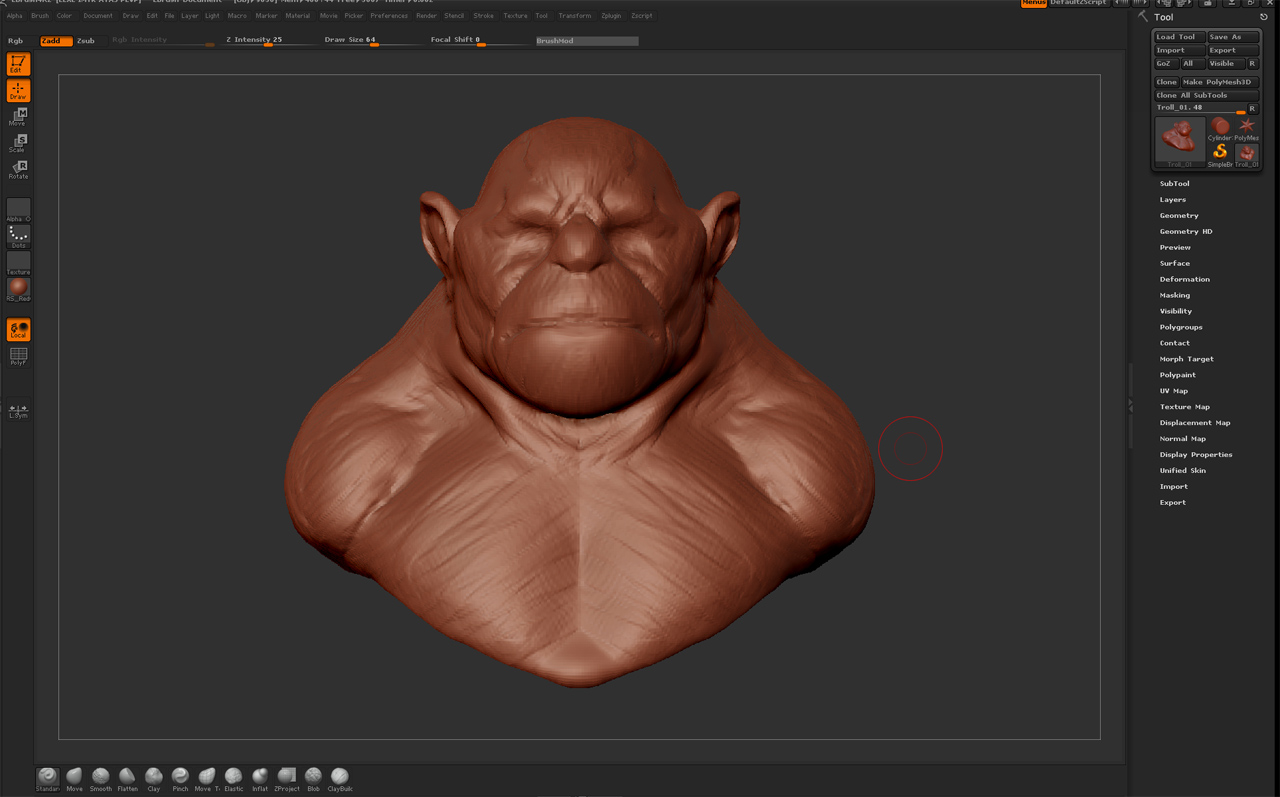The image size is (1280, 797).
Task: Choose the PolyMesh3D star tool
Action: click(1247, 129)
